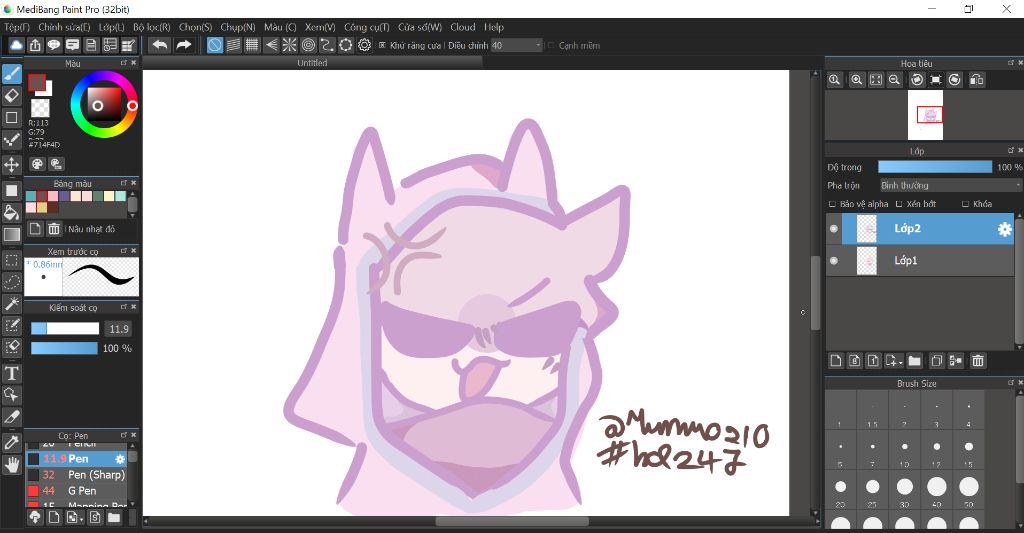Select the Magic Wand tool
The height and width of the screenshot is (533, 1024).
coord(12,303)
